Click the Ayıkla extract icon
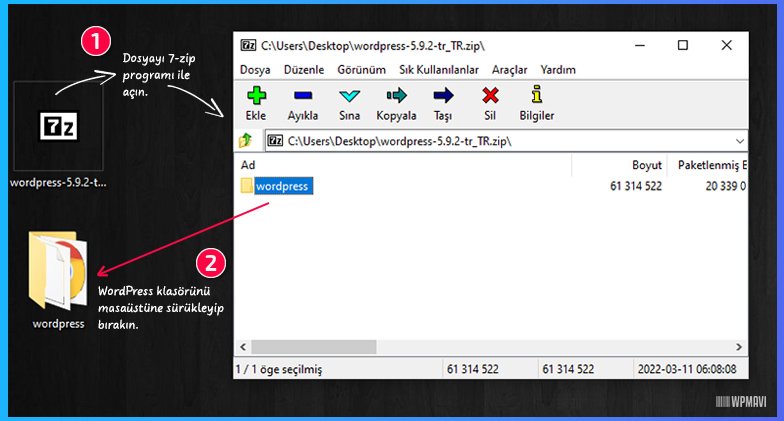 [303, 95]
